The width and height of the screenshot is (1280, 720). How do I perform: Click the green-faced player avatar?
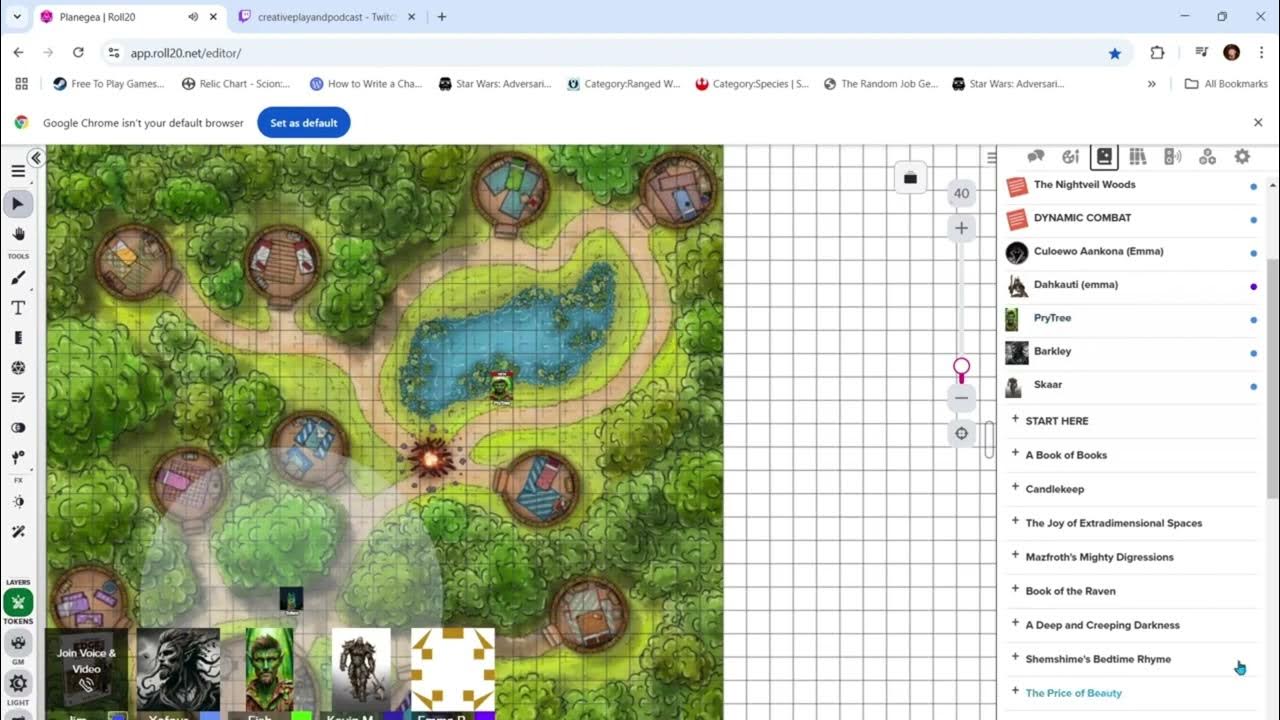tap(269, 670)
